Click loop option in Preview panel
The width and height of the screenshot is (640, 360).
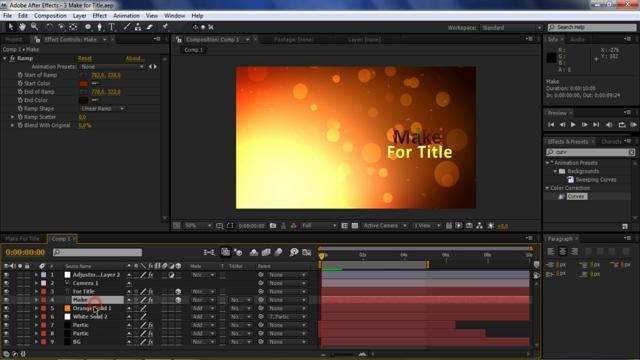click(622, 125)
